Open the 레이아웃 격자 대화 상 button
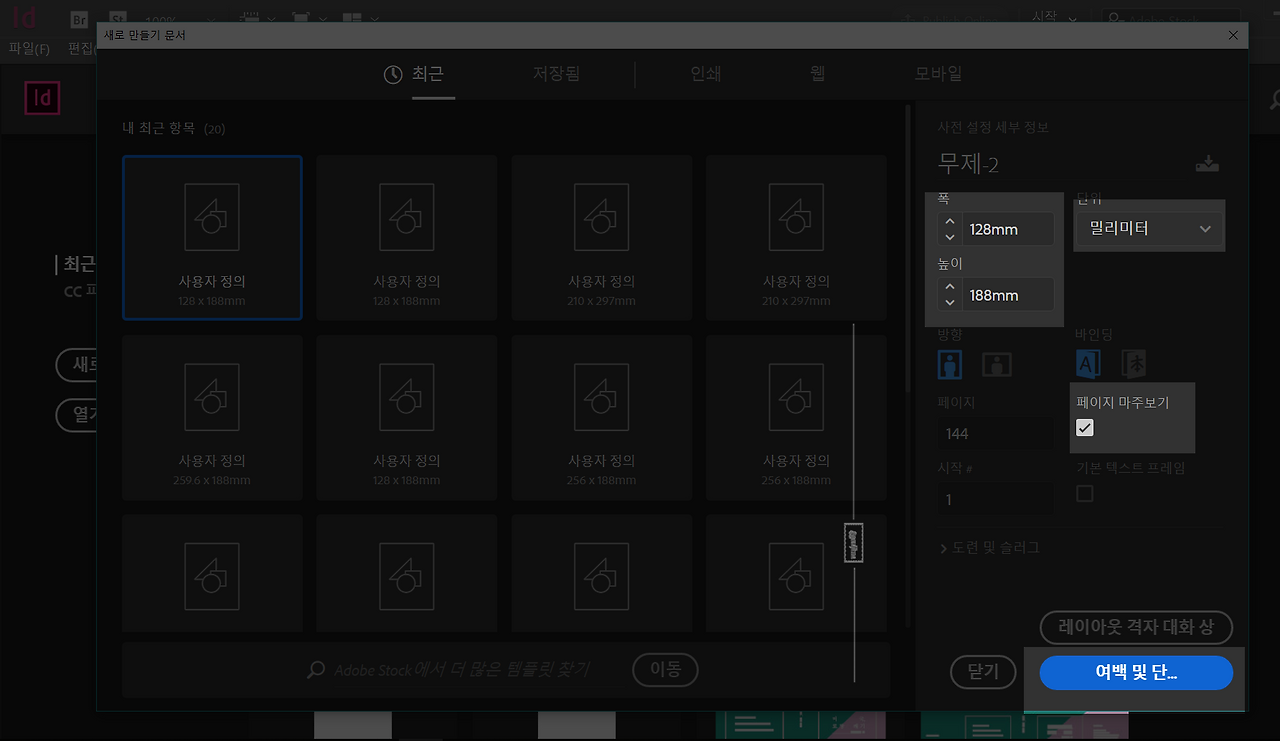The width and height of the screenshot is (1280, 741). point(1136,627)
